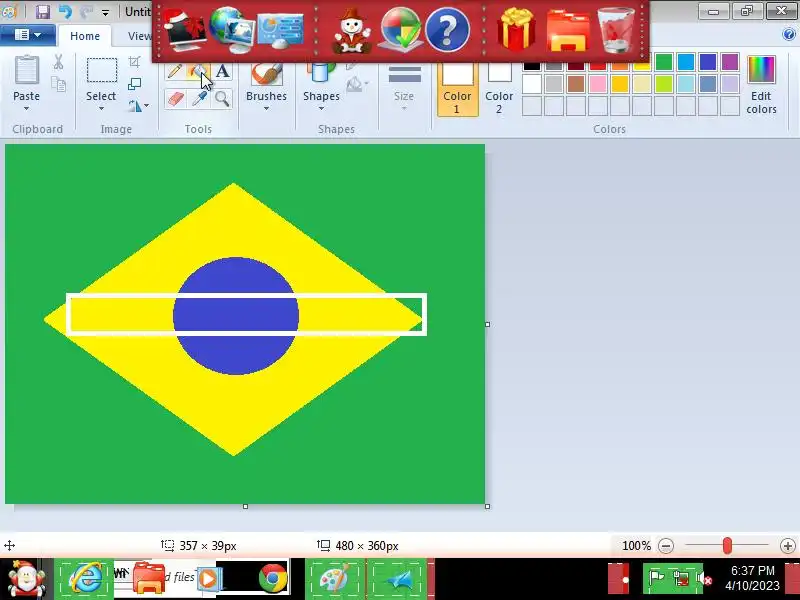Screen dimensions: 800x600
Task: Pick the turquoise blue swatch
Action: tap(686, 62)
